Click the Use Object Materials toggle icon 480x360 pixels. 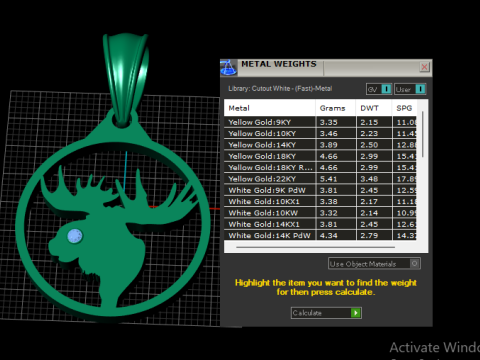(x=414, y=264)
